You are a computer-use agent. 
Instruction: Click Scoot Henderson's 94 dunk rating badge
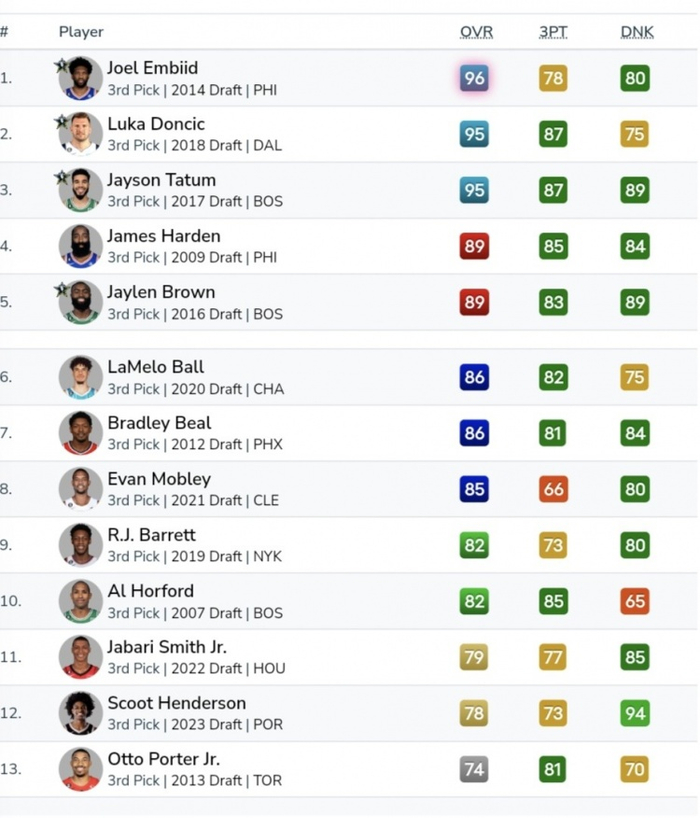(x=634, y=713)
